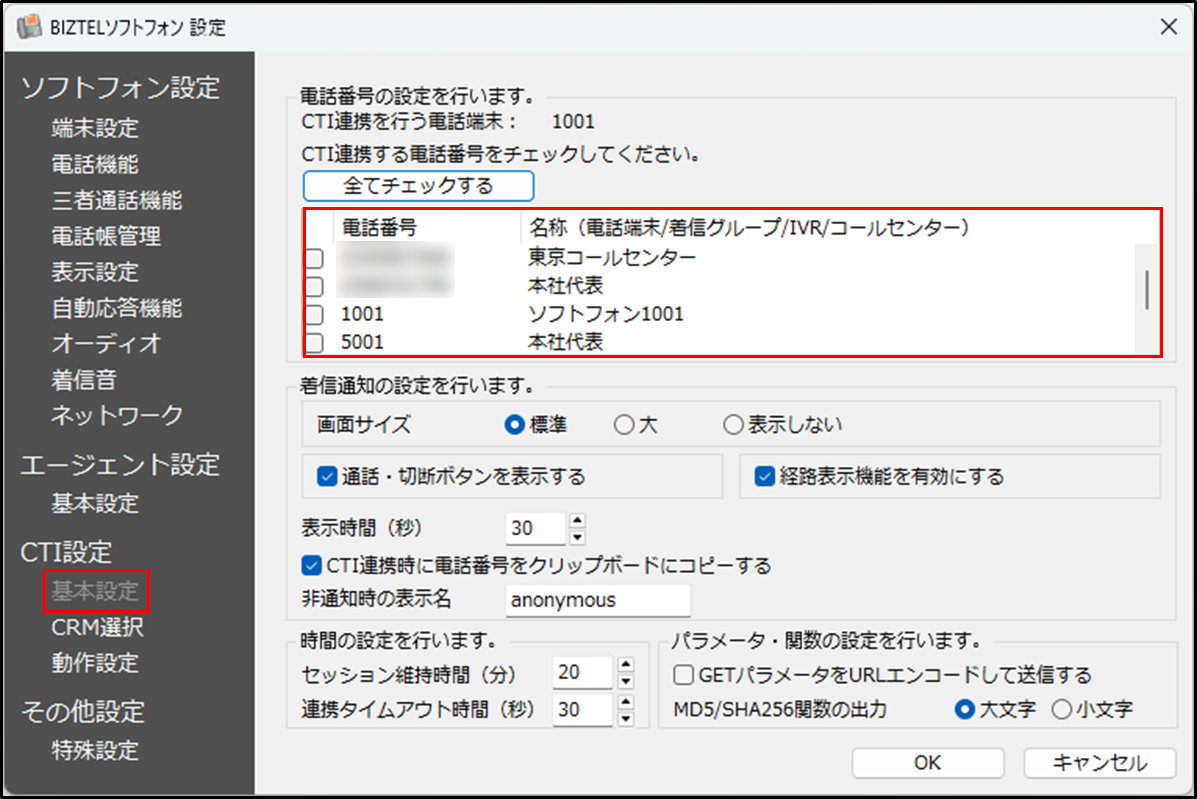Click the anonymous display name field
This screenshot has height=799, width=1197.
point(597,600)
